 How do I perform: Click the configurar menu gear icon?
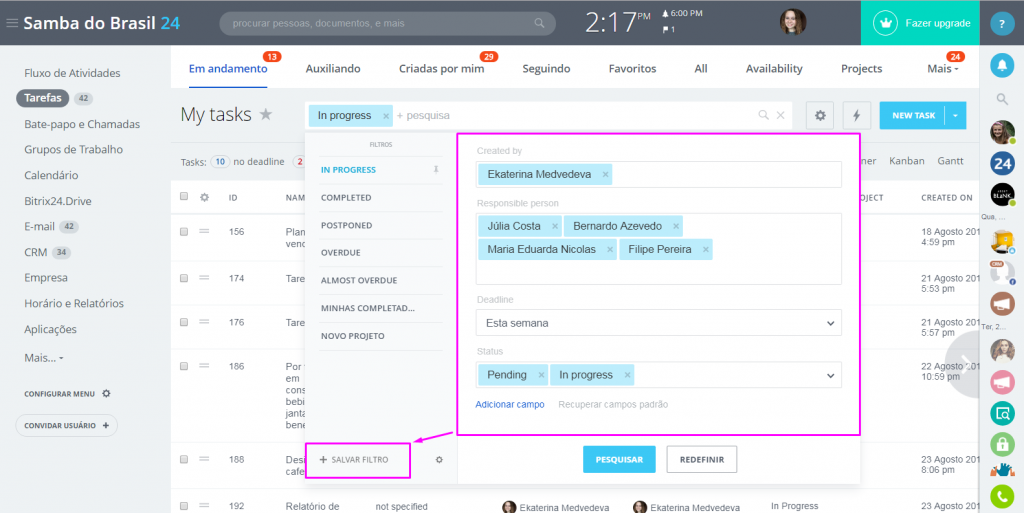point(106,394)
